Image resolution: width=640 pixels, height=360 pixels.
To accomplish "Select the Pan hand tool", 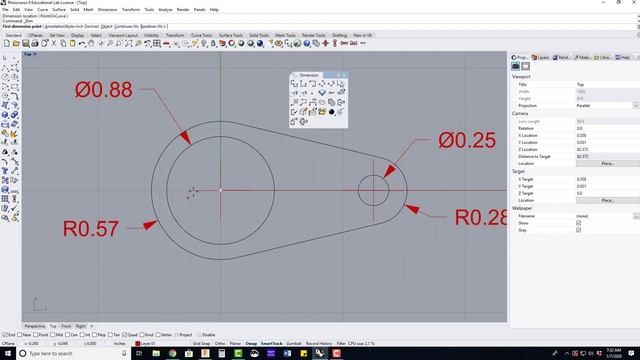I will click(x=91, y=43).
